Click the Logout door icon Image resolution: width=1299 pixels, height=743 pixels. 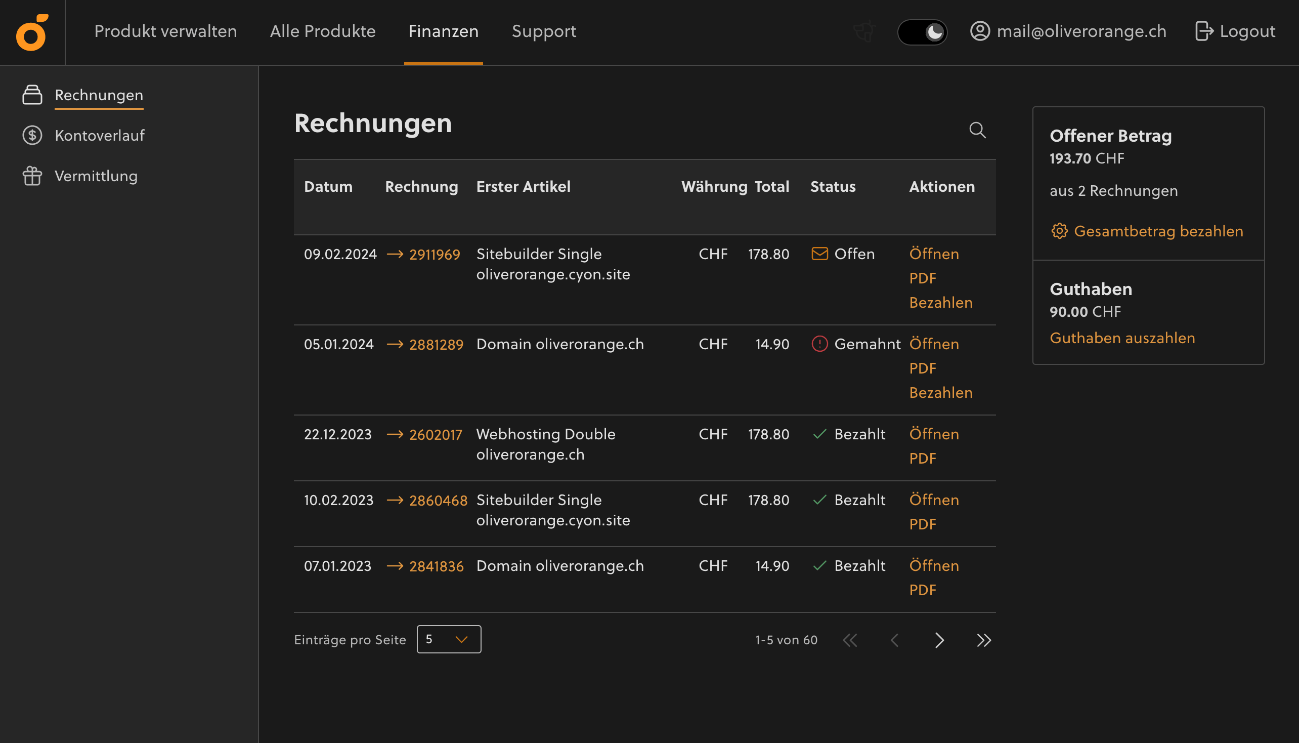point(1204,31)
